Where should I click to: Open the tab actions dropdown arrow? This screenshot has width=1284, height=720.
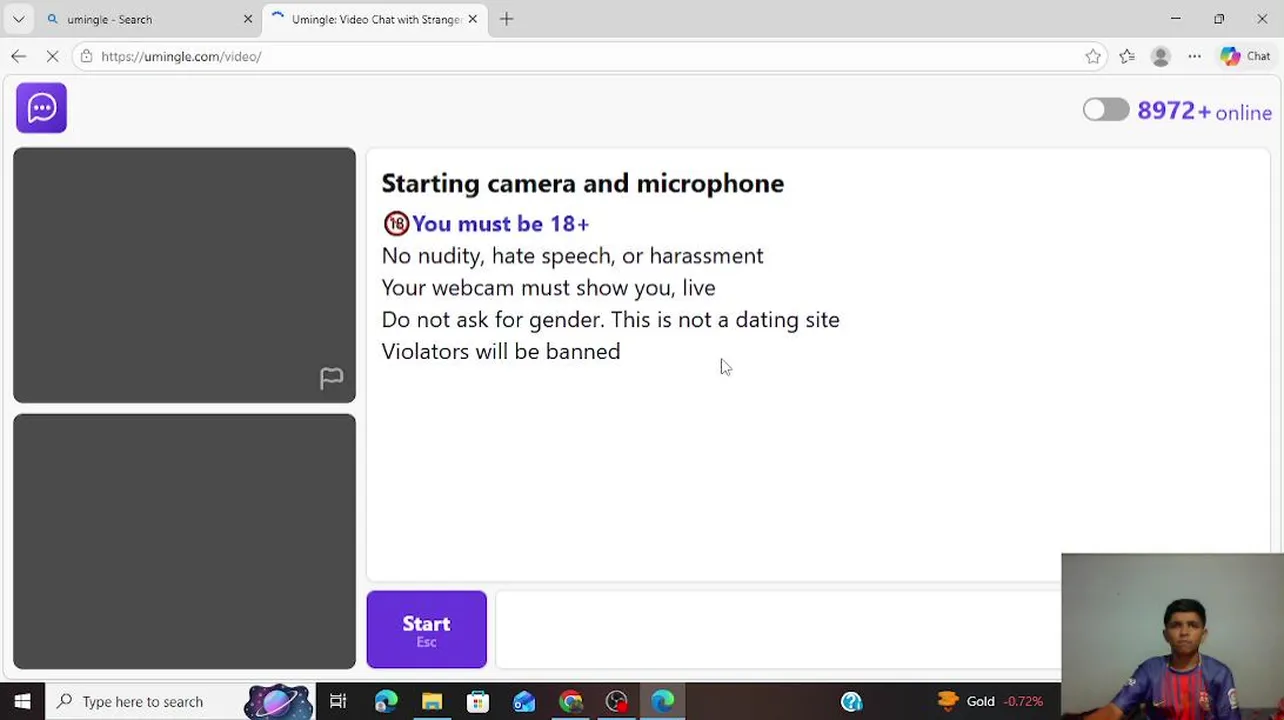[x=18, y=19]
